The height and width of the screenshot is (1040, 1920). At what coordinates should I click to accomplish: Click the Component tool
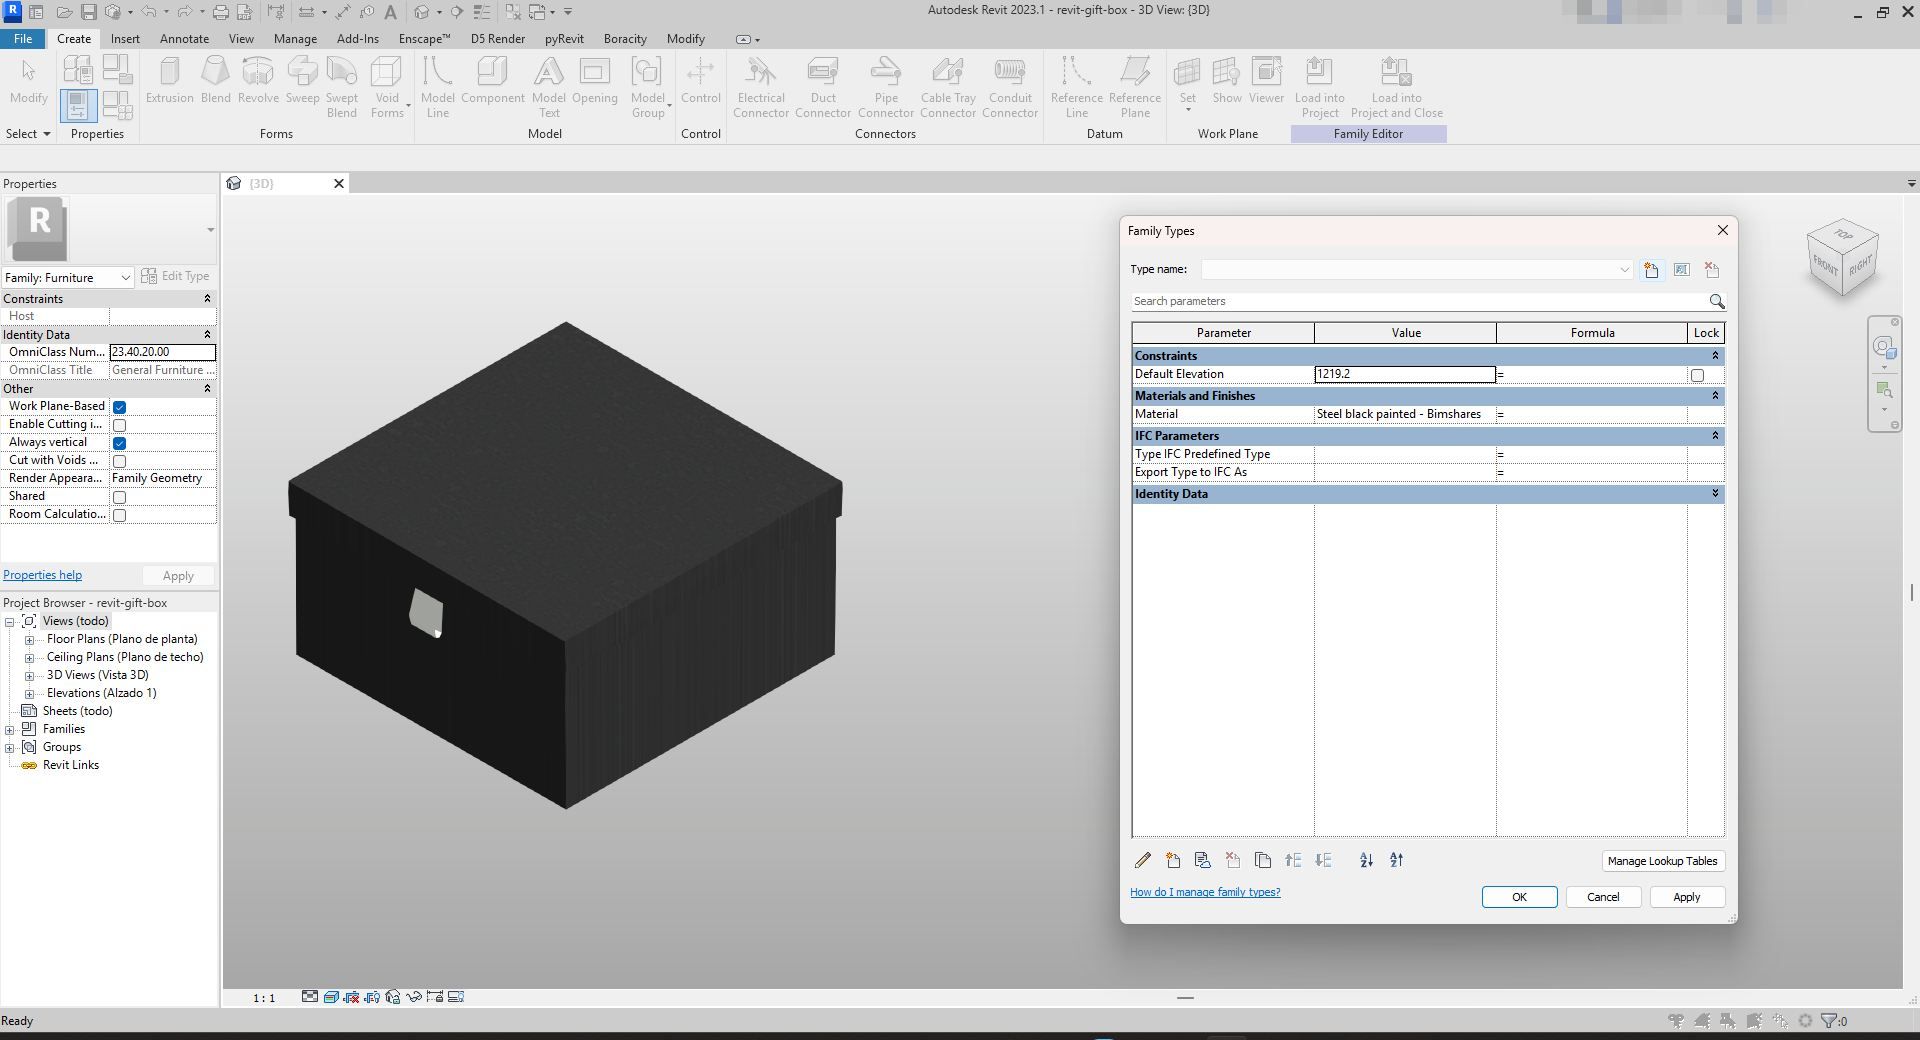[492, 81]
